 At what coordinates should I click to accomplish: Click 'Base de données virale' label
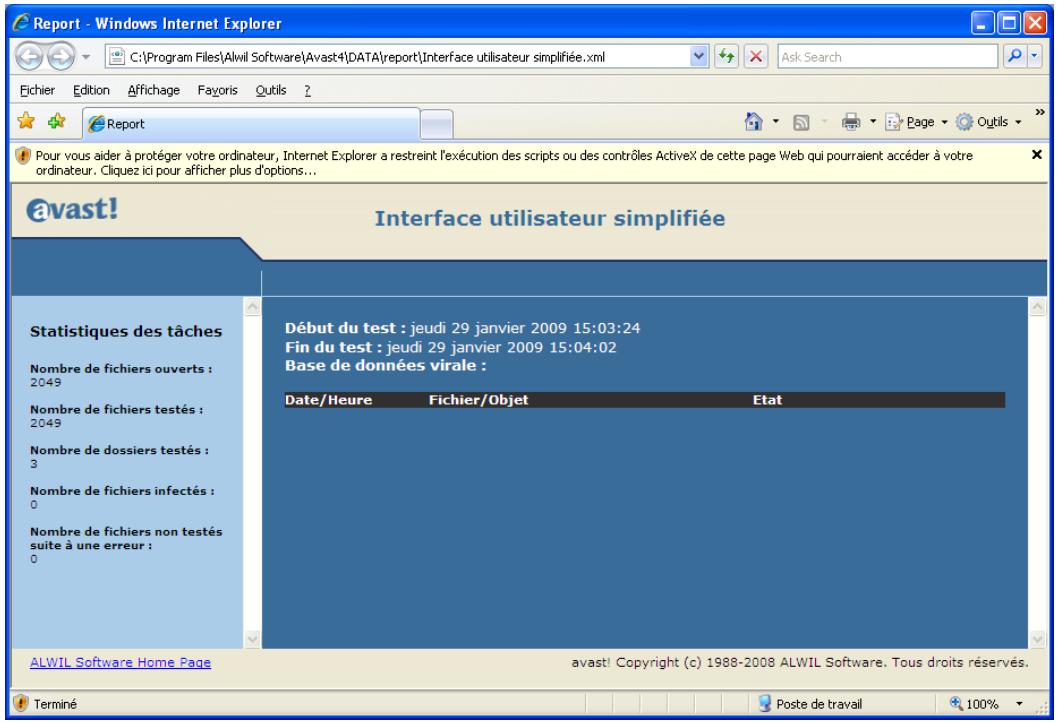tap(386, 366)
